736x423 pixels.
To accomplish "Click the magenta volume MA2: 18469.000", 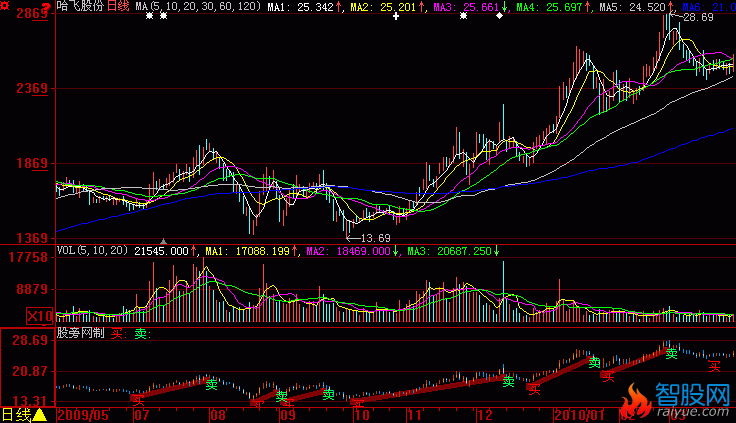I will (348, 251).
